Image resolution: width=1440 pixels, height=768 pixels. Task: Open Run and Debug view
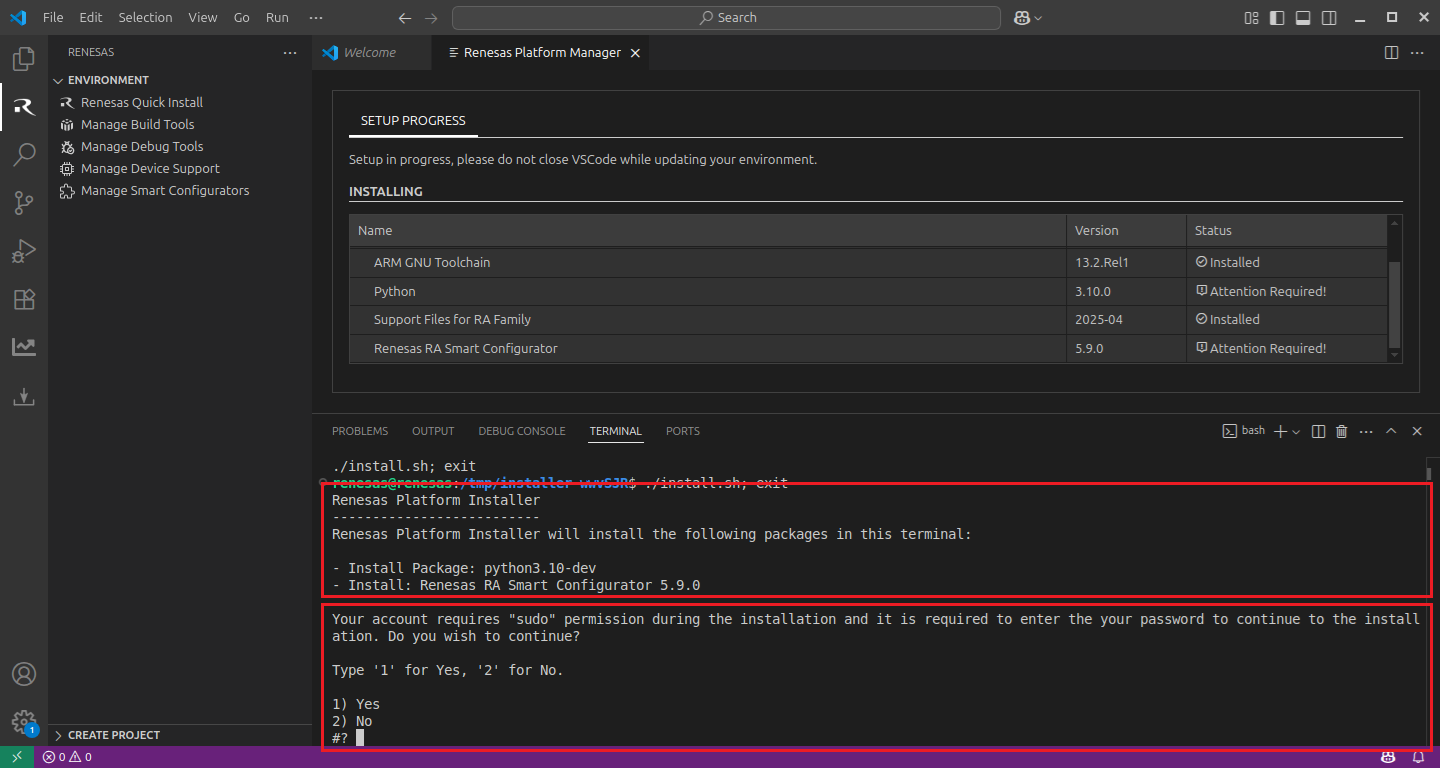[x=24, y=251]
